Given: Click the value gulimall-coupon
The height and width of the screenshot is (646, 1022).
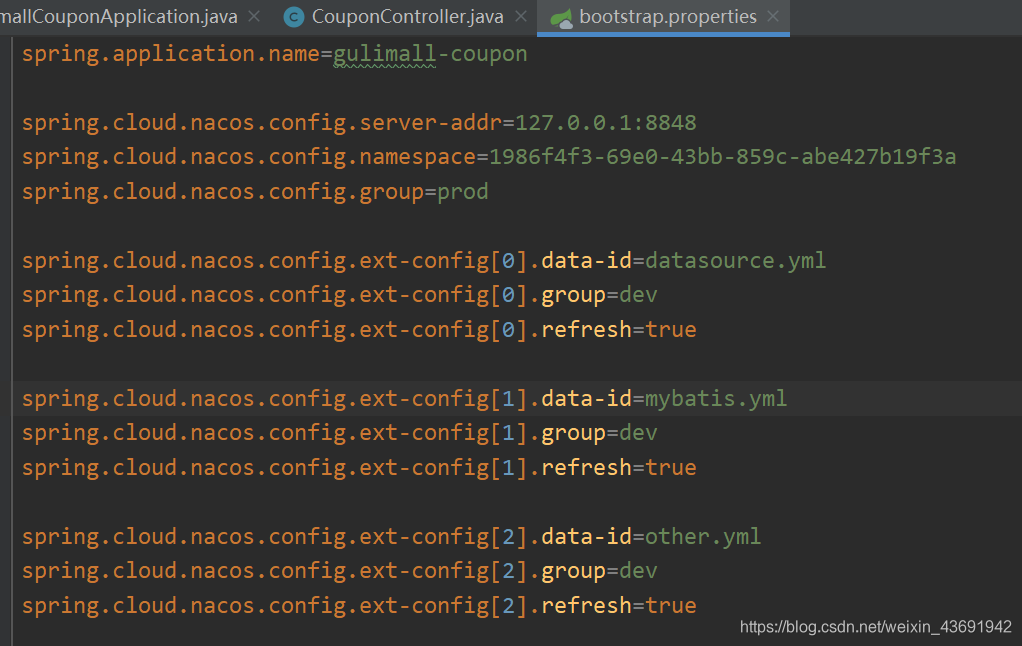Looking at the screenshot, I should click(430, 53).
